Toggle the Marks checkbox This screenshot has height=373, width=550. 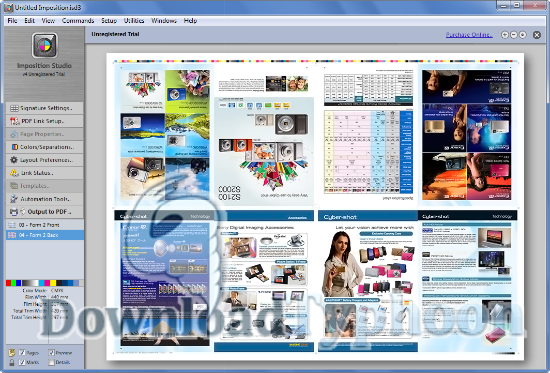pyautogui.click(x=22, y=362)
